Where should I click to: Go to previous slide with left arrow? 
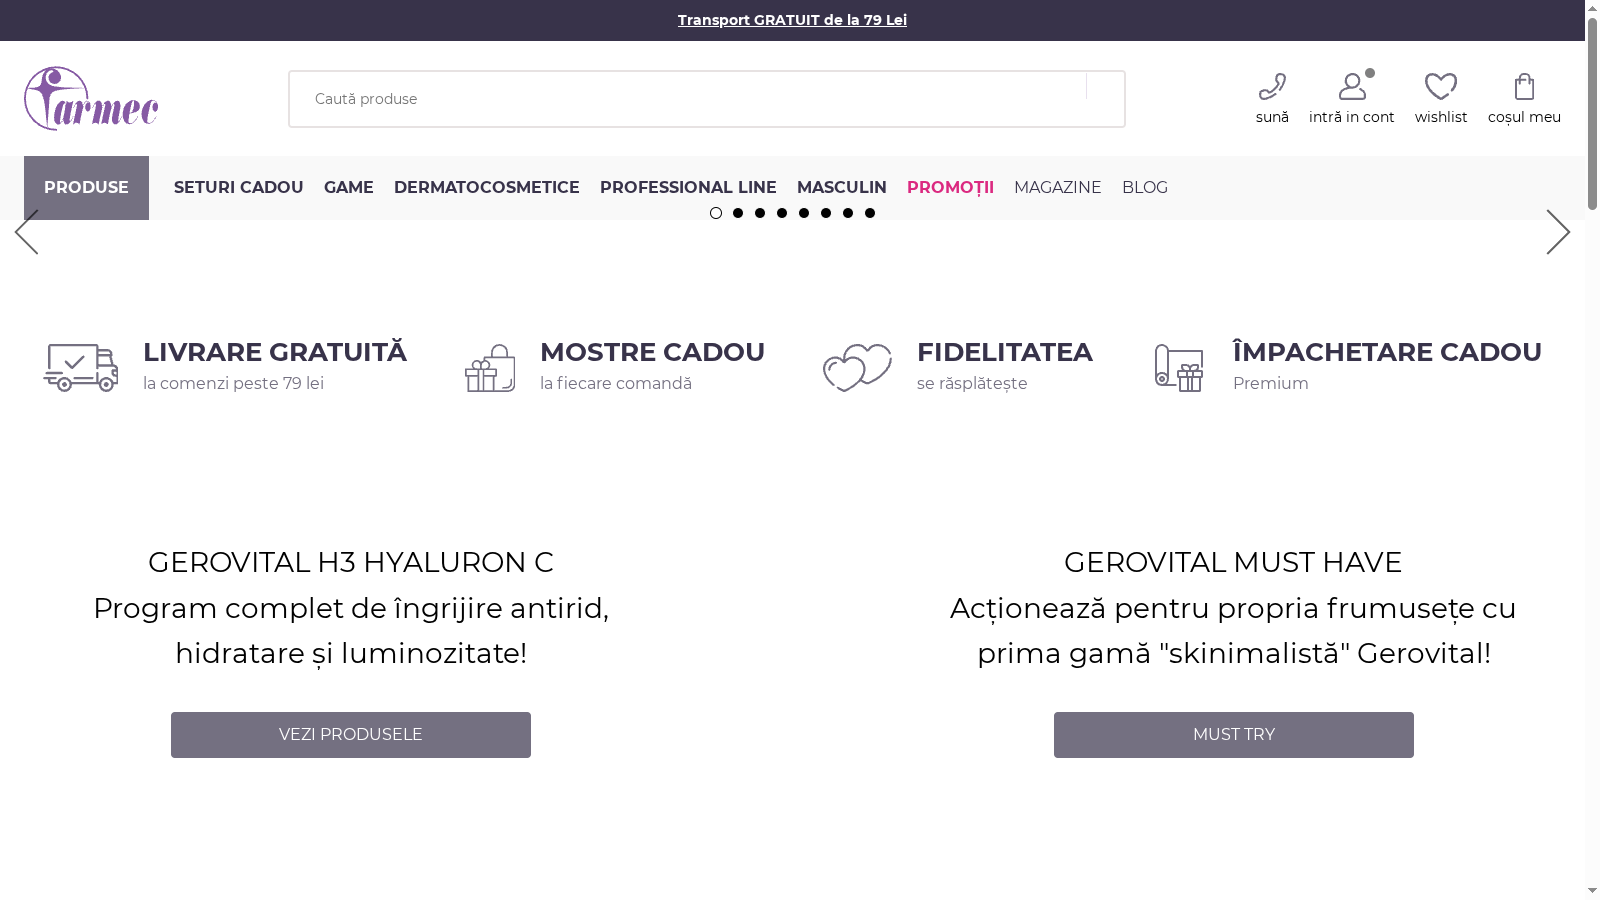click(27, 232)
